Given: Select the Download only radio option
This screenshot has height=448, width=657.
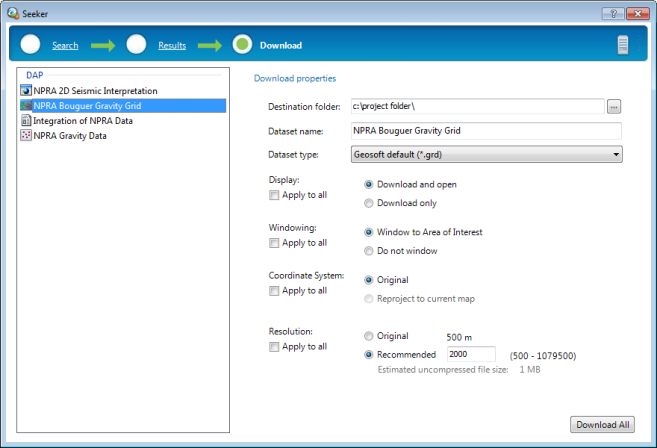Looking at the screenshot, I should click(370, 203).
